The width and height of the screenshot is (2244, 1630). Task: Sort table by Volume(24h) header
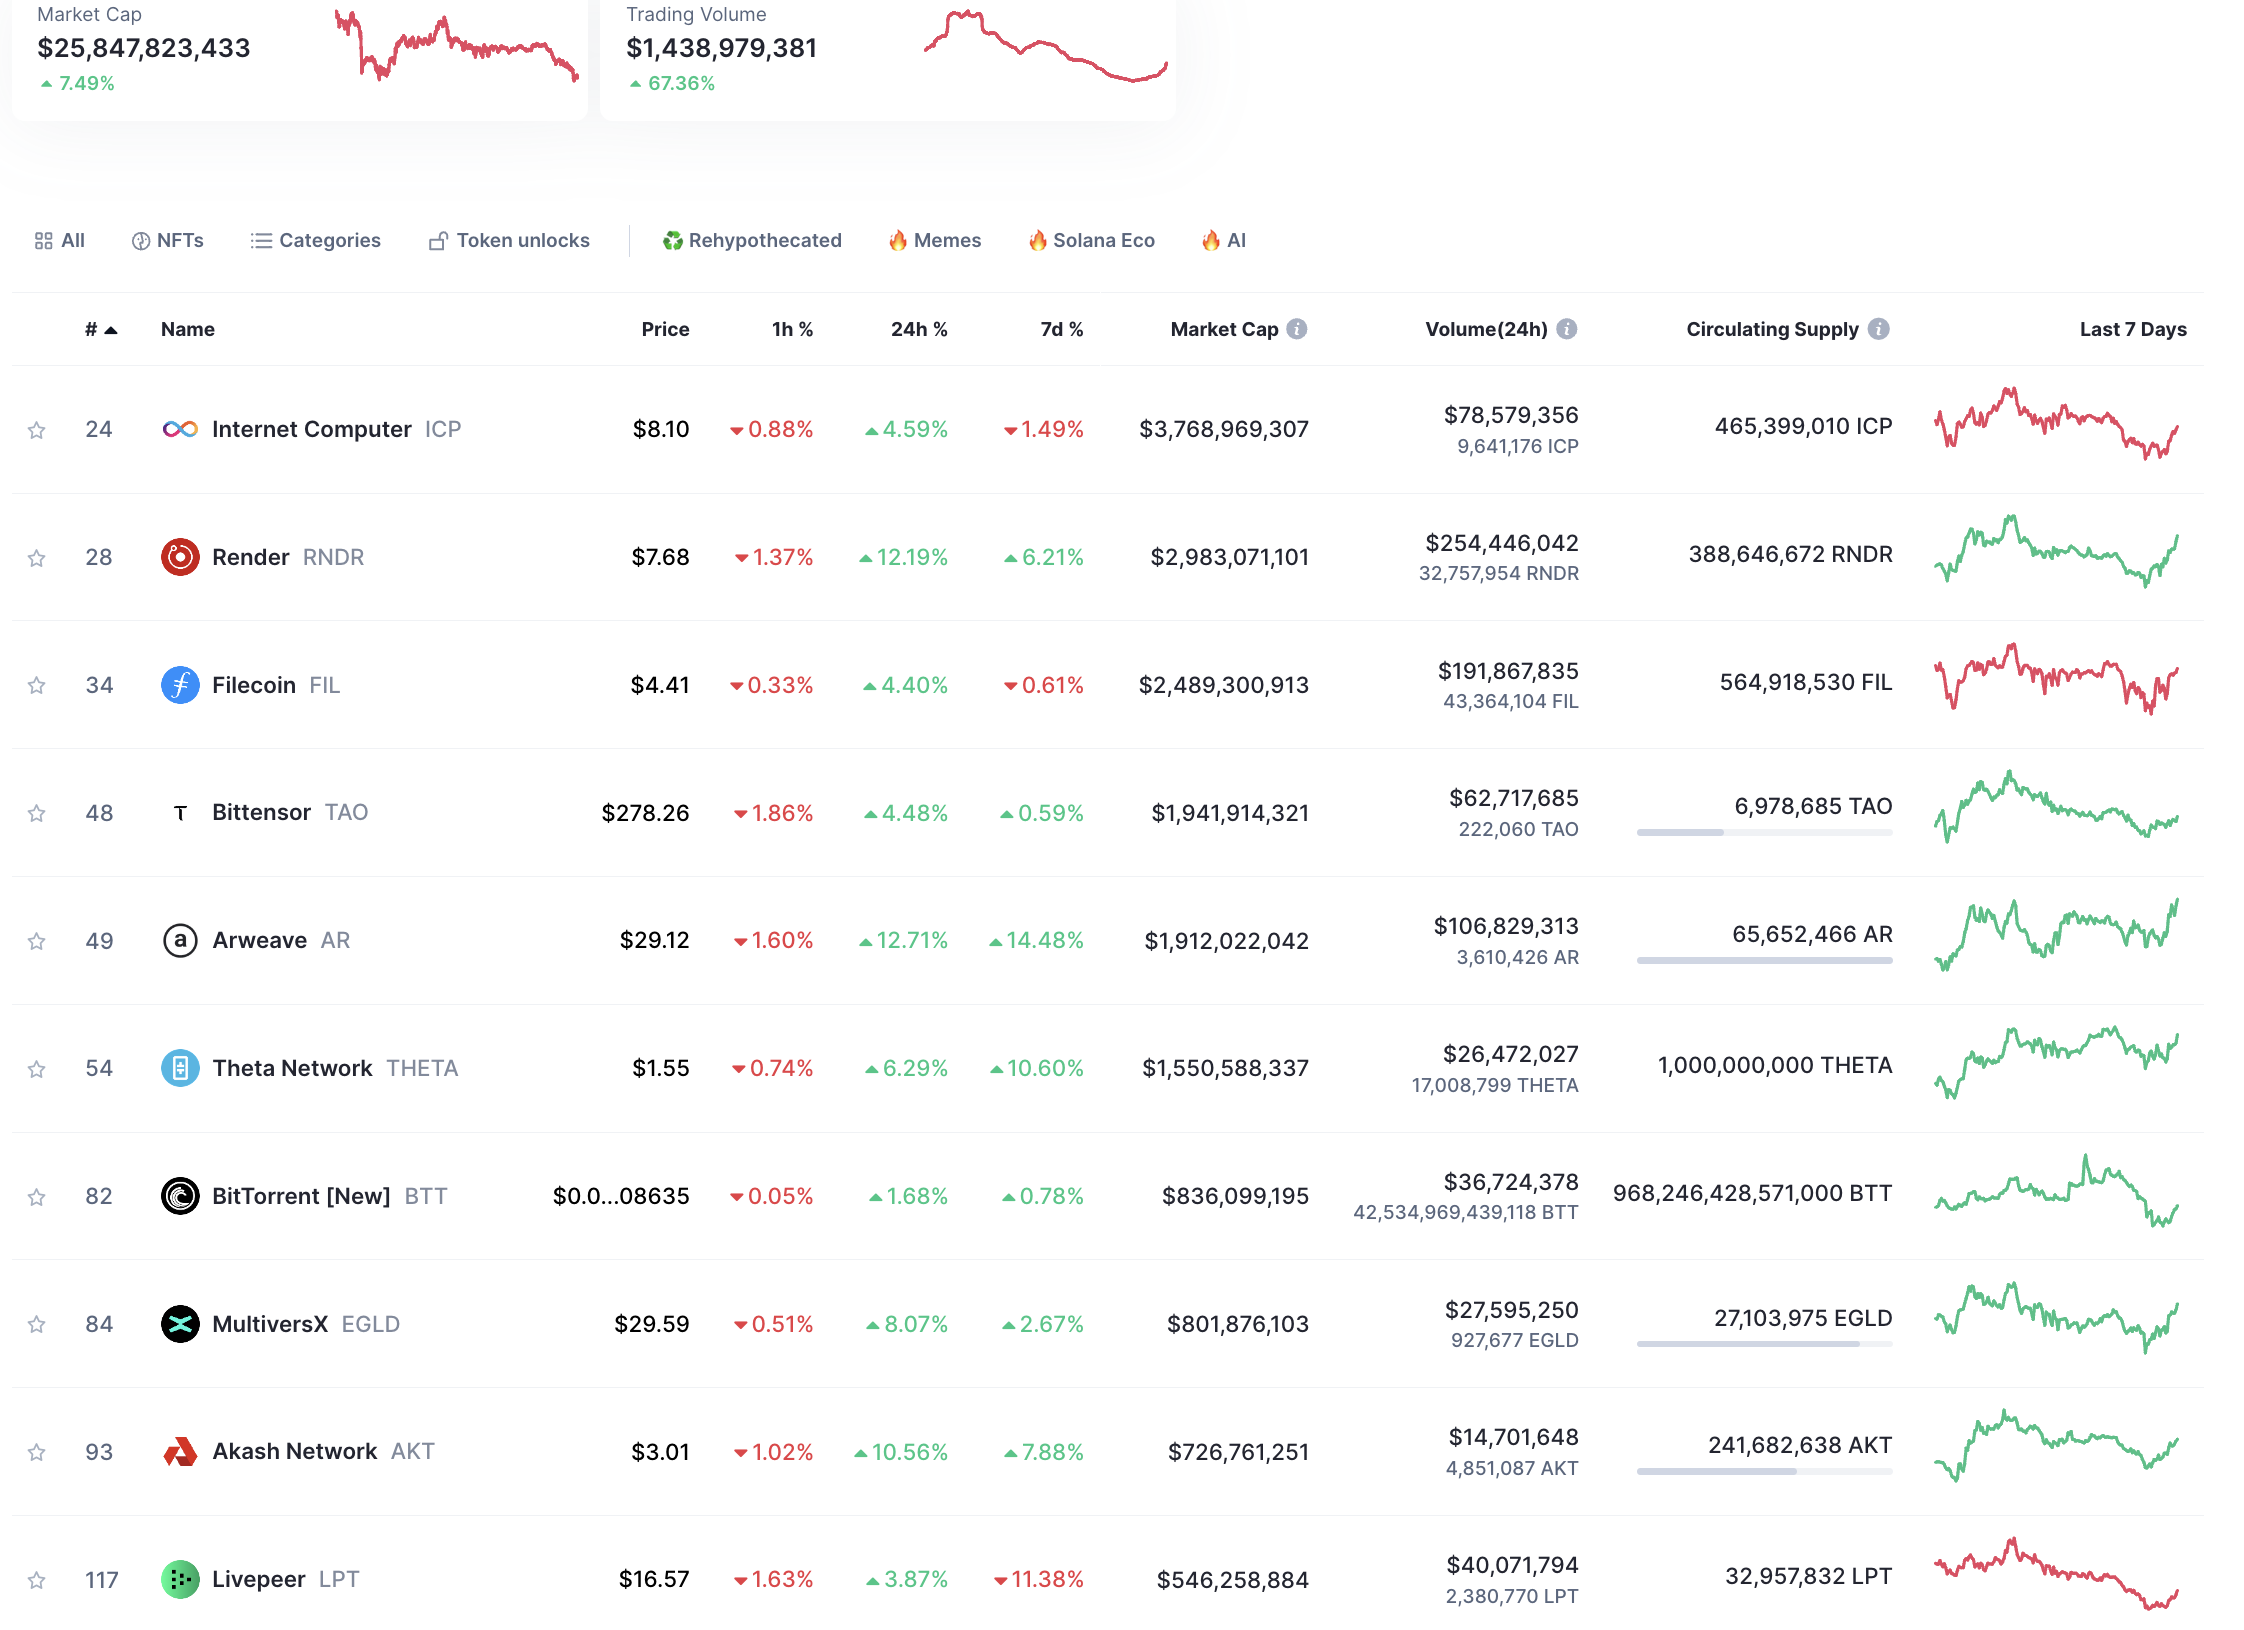click(1486, 329)
